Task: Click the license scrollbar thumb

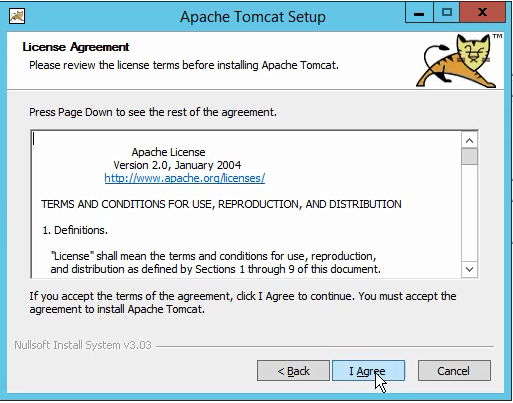Action: pyautogui.click(x=469, y=157)
